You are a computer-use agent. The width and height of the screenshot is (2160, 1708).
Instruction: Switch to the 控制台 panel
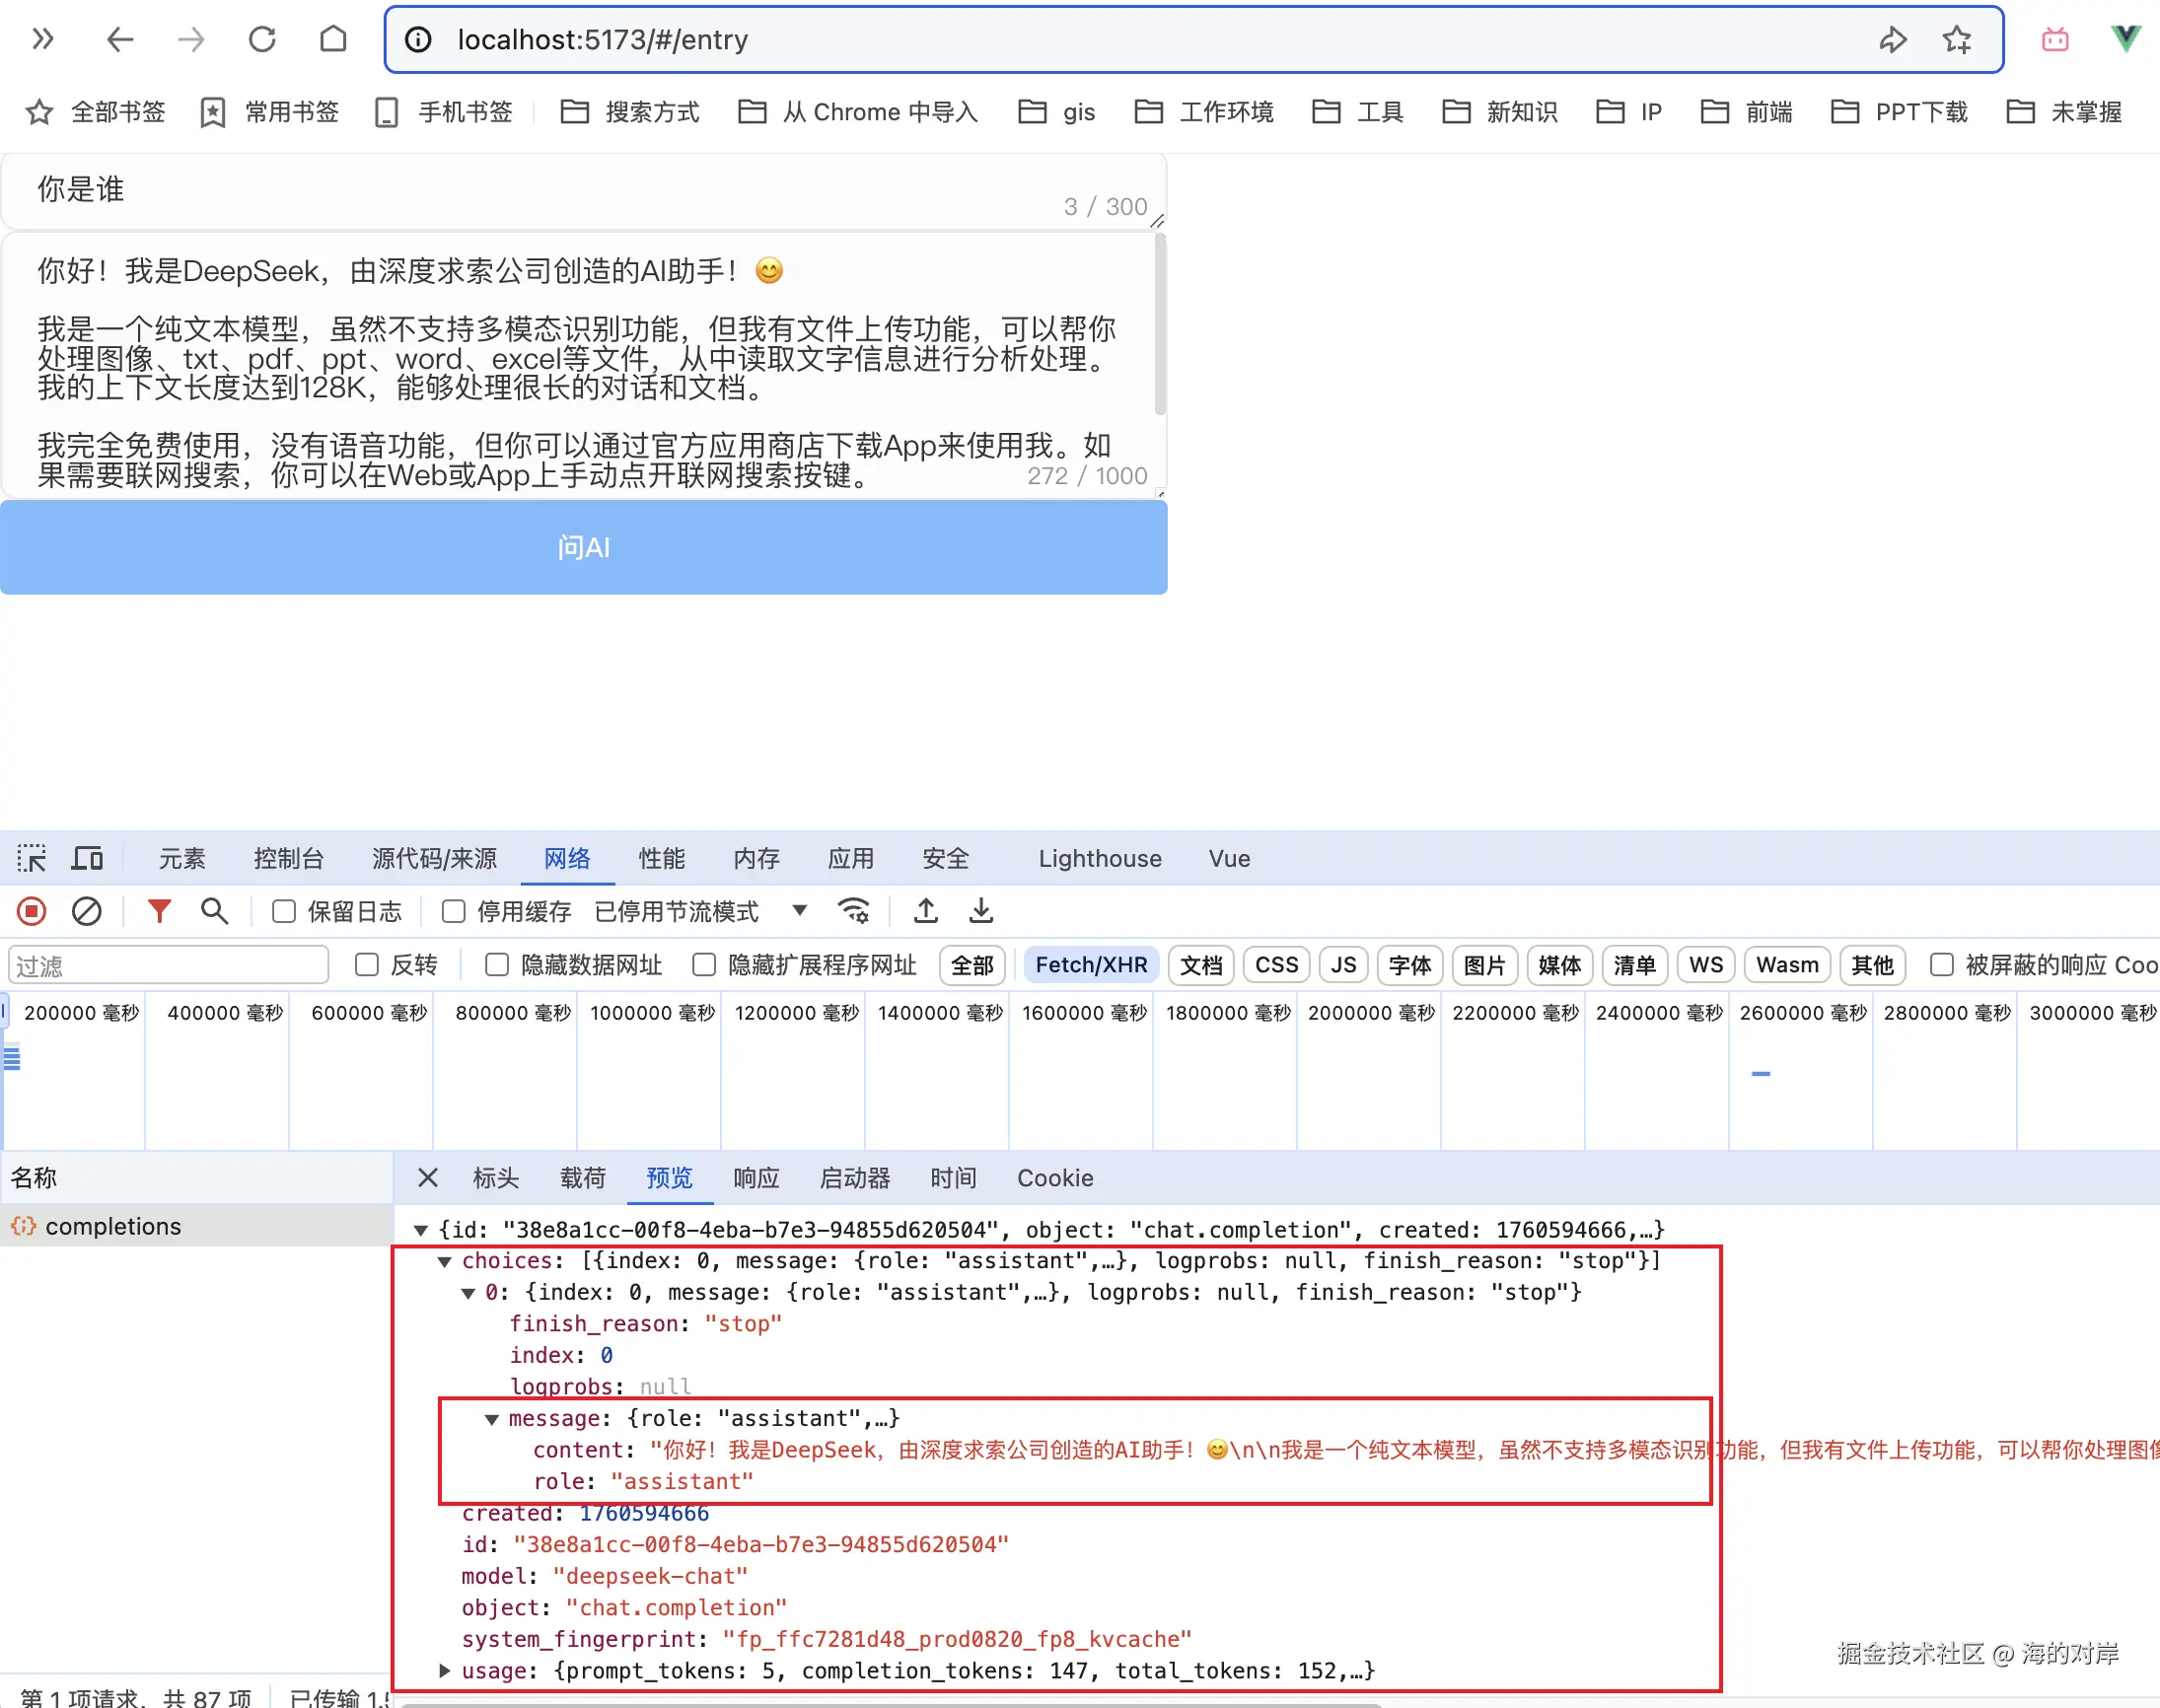pyautogui.click(x=289, y=858)
